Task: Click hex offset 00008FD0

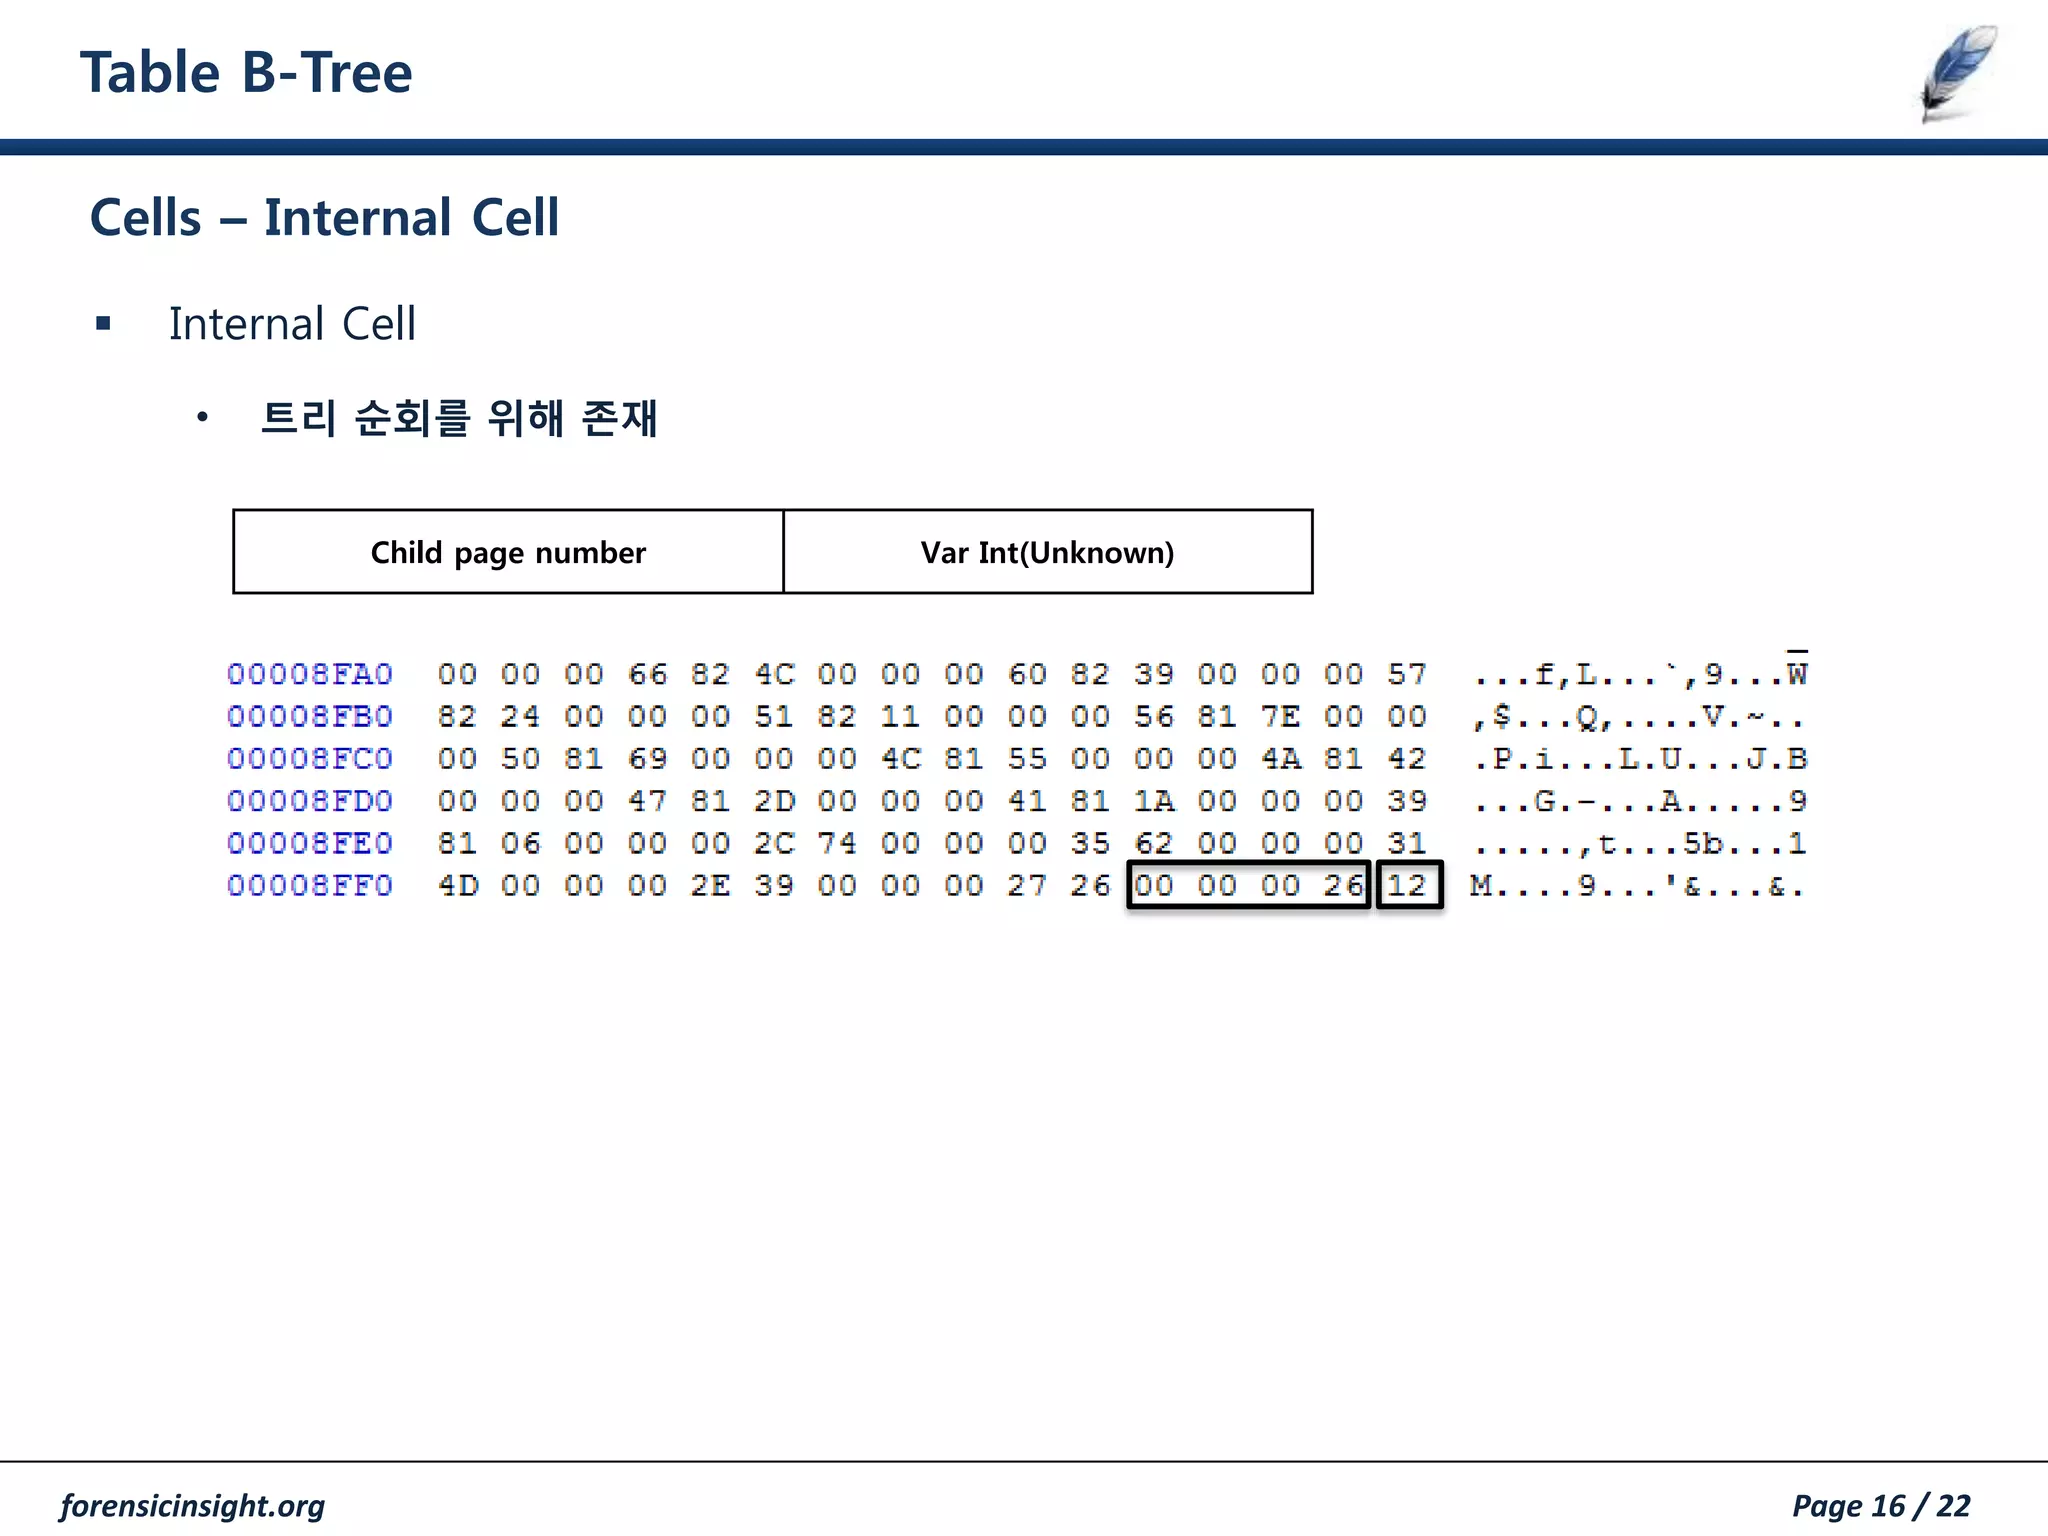Action: pyautogui.click(x=310, y=801)
